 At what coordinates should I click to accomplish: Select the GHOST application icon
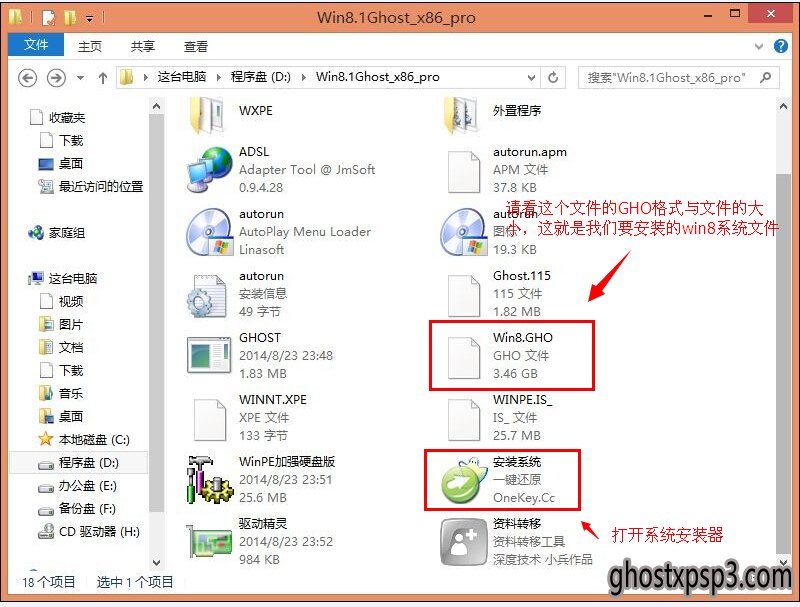click(209, 356)
